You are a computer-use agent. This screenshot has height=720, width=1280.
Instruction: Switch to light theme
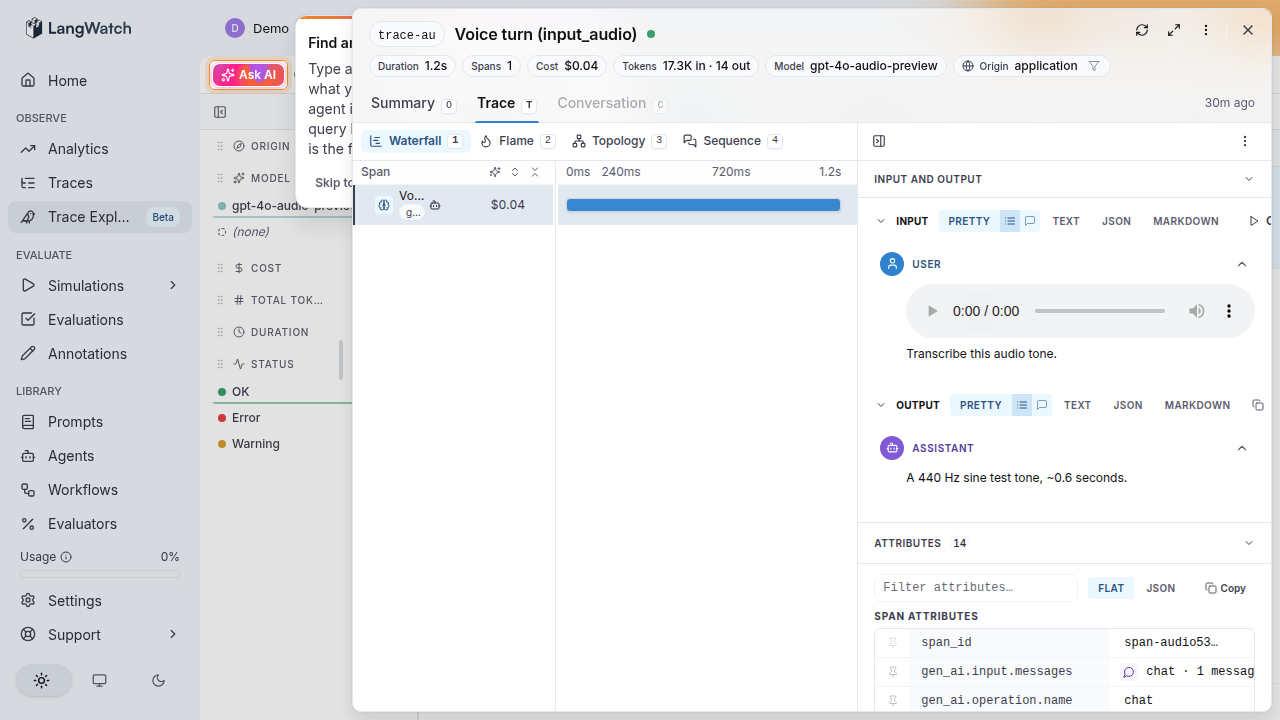[x=42, y=680]
